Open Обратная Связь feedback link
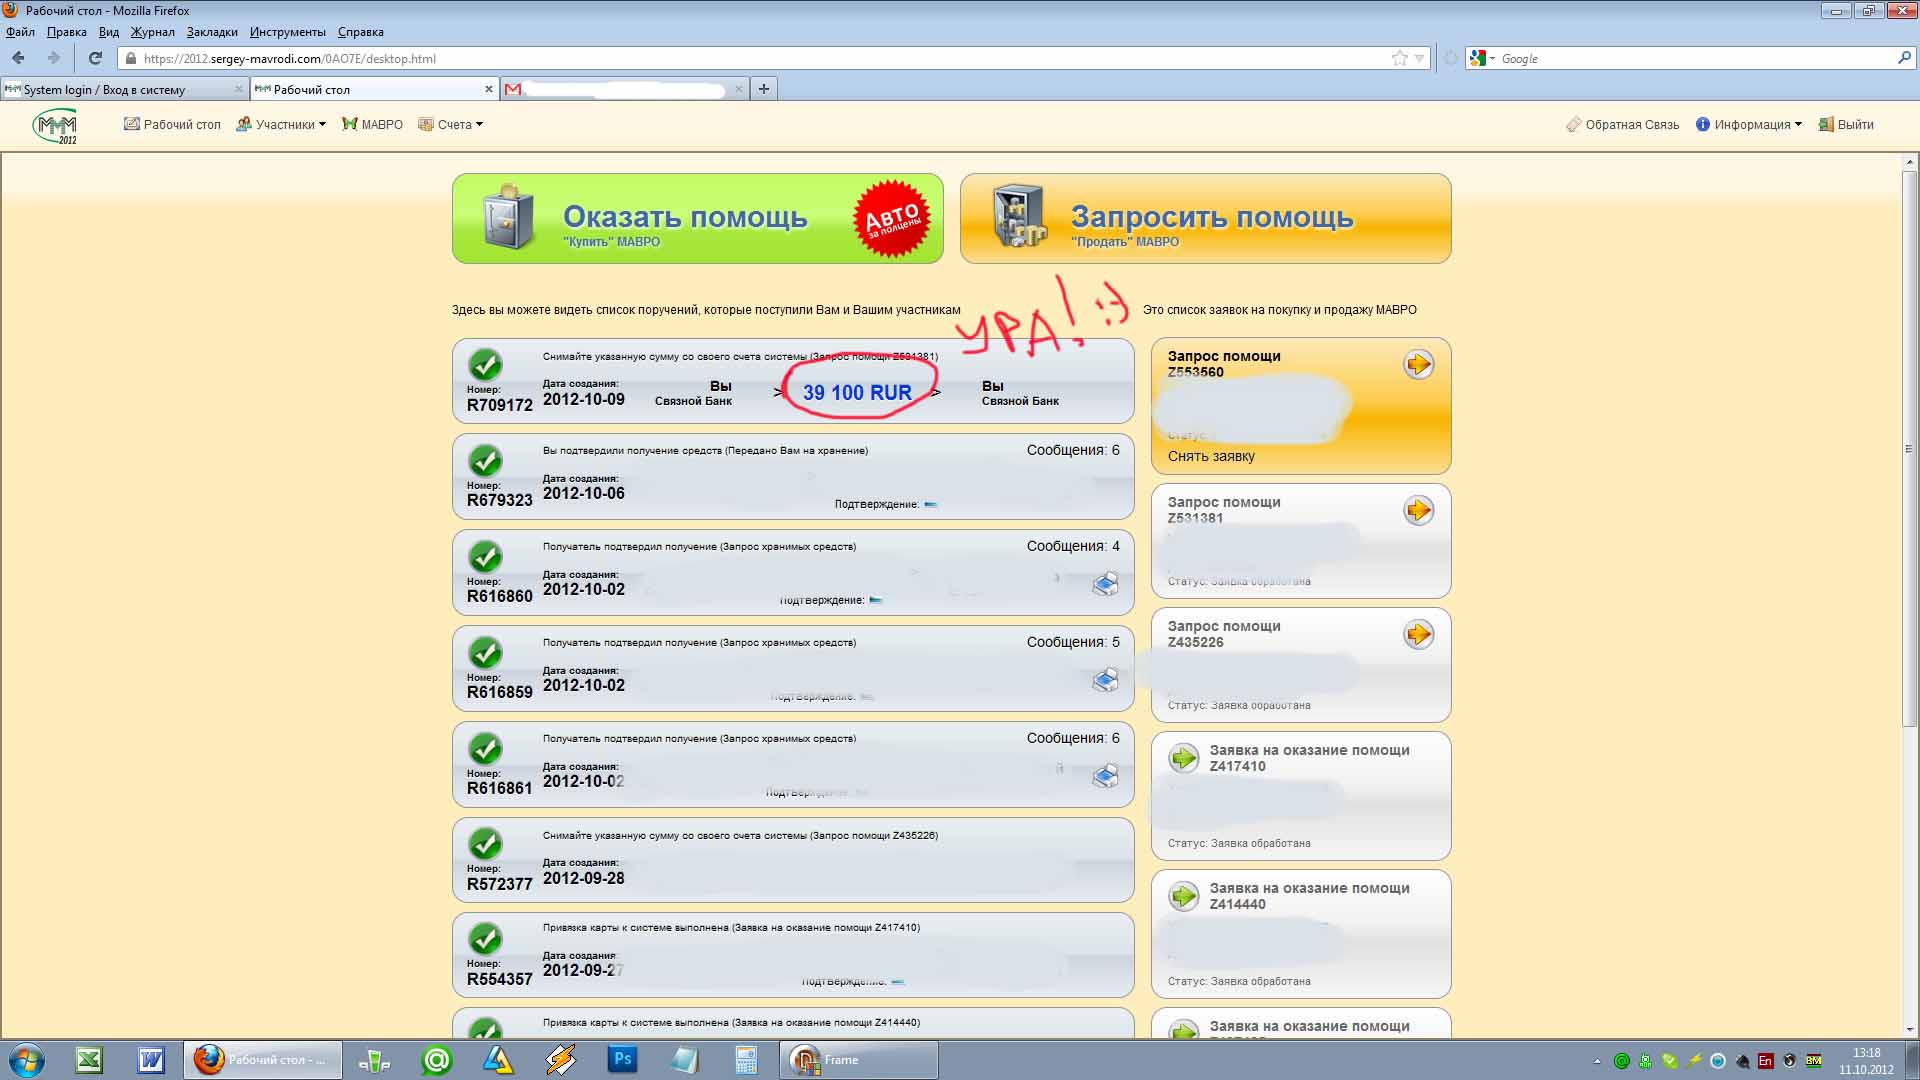Viewport: 1920px width, 1080px height. click(1622, 125)
